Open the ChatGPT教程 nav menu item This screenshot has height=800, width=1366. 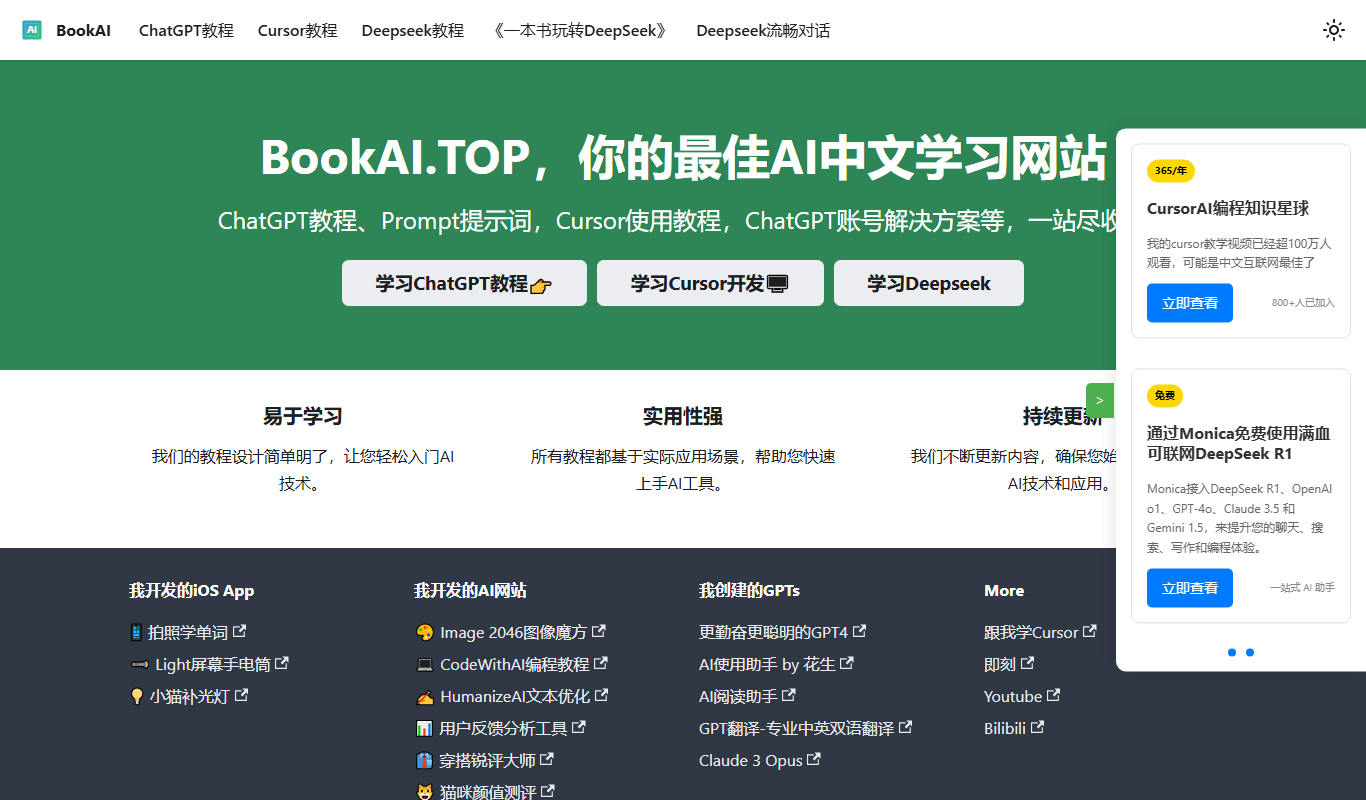coord(186,30)
